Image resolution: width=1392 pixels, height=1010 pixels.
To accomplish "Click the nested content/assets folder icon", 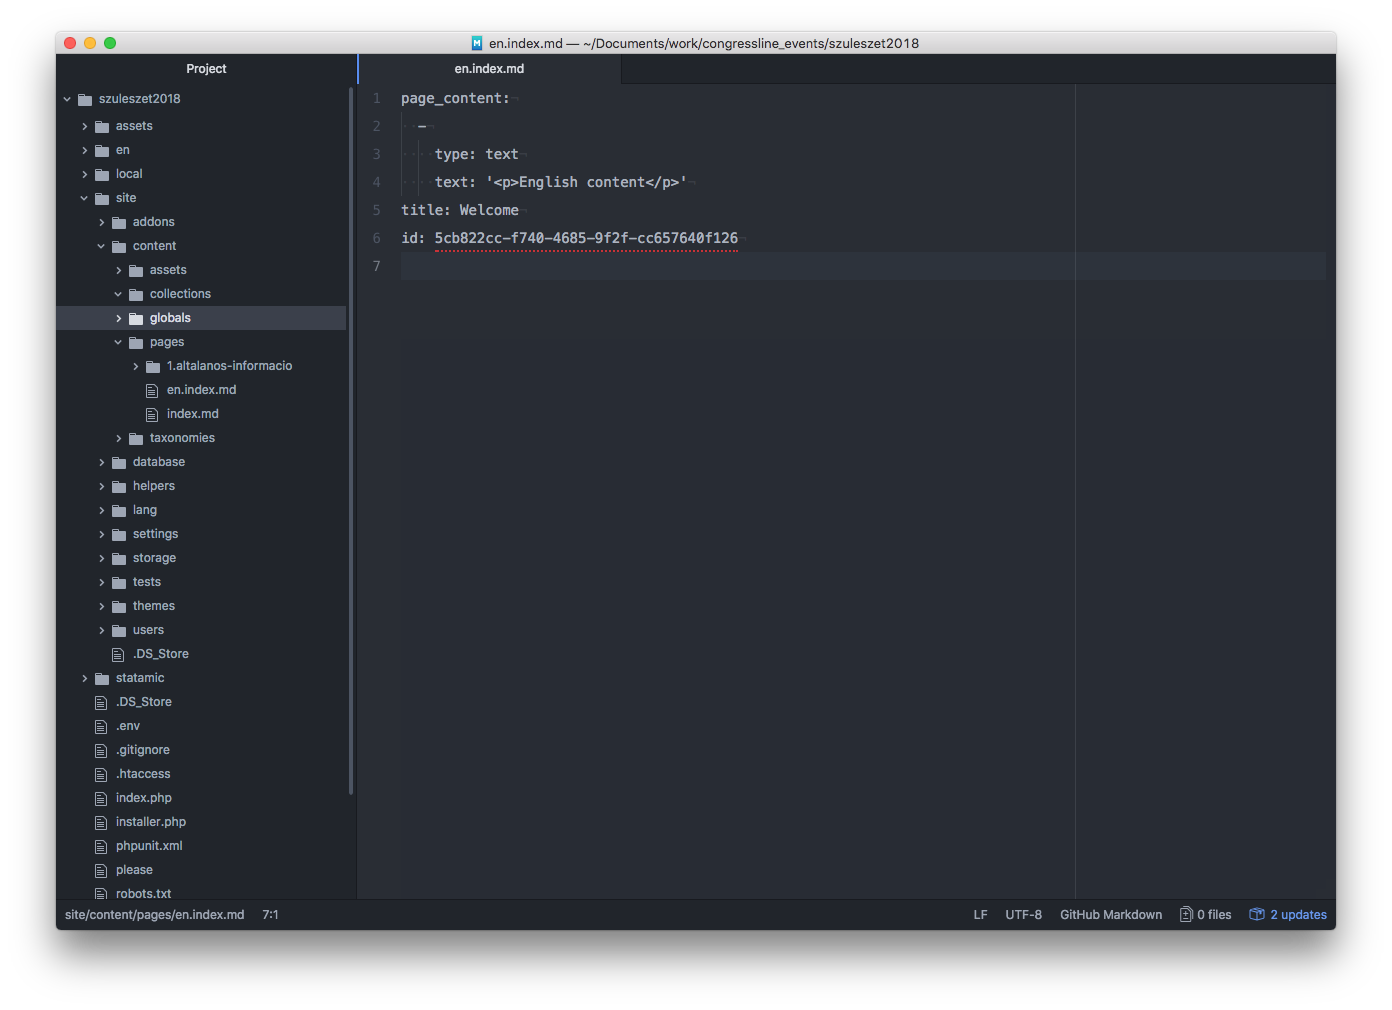I will point(136,270).
